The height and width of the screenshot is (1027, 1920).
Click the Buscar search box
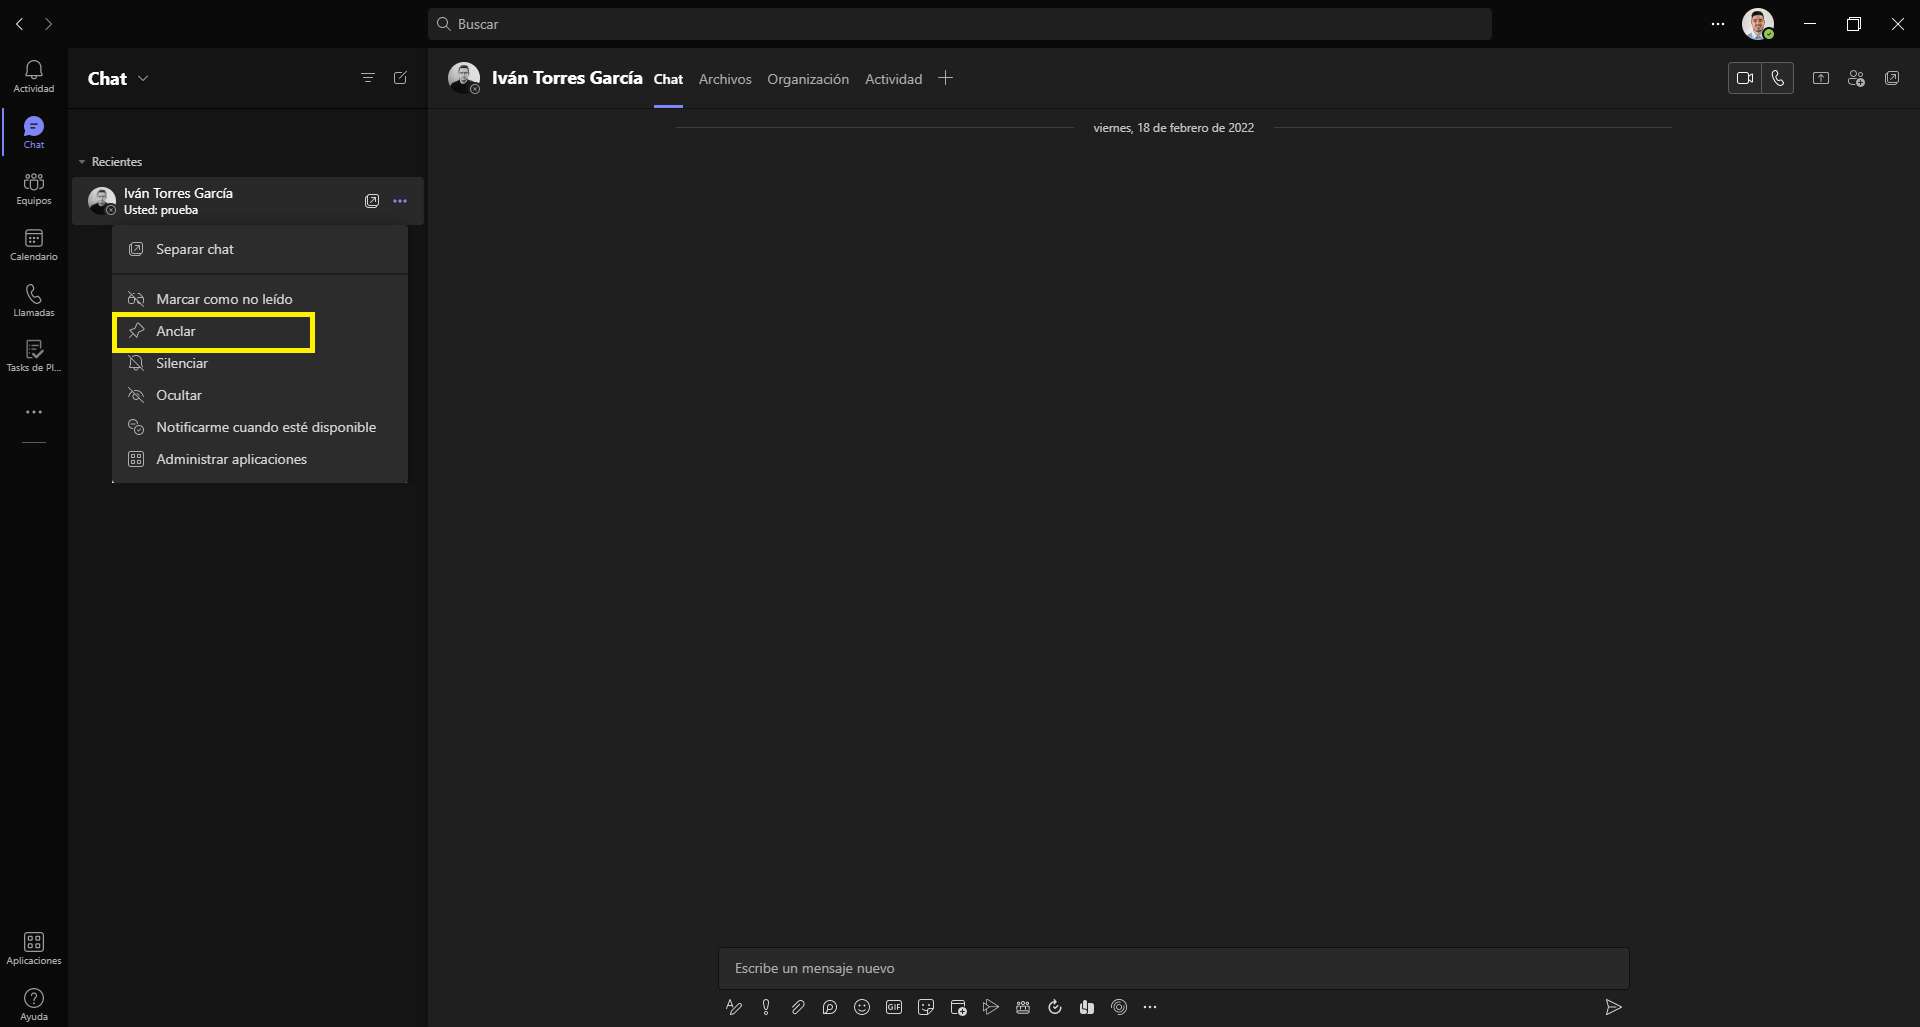(x=960, y=23)
